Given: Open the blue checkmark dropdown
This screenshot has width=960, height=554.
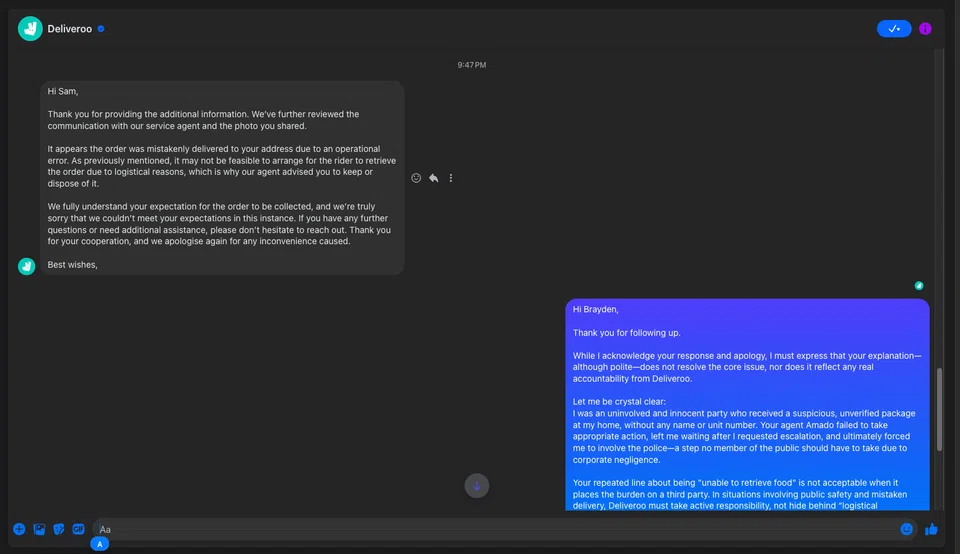Looking at the screenshot, I should coord(894,29).
